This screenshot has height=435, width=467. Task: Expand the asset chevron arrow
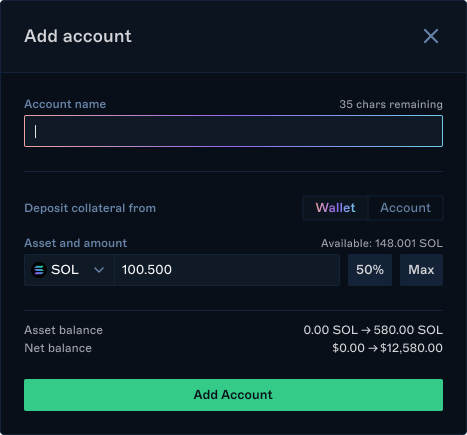click(99, 270)
